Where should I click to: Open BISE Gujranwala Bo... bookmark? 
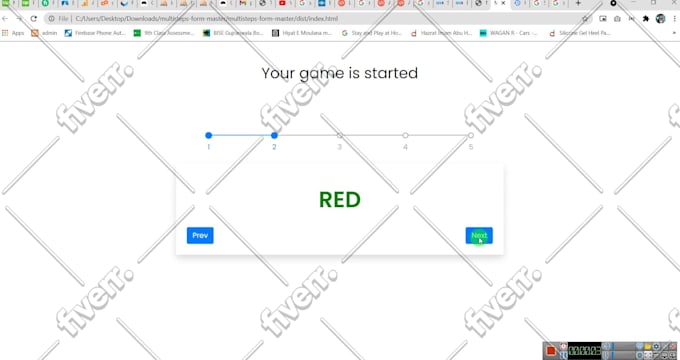pos(233,33)
